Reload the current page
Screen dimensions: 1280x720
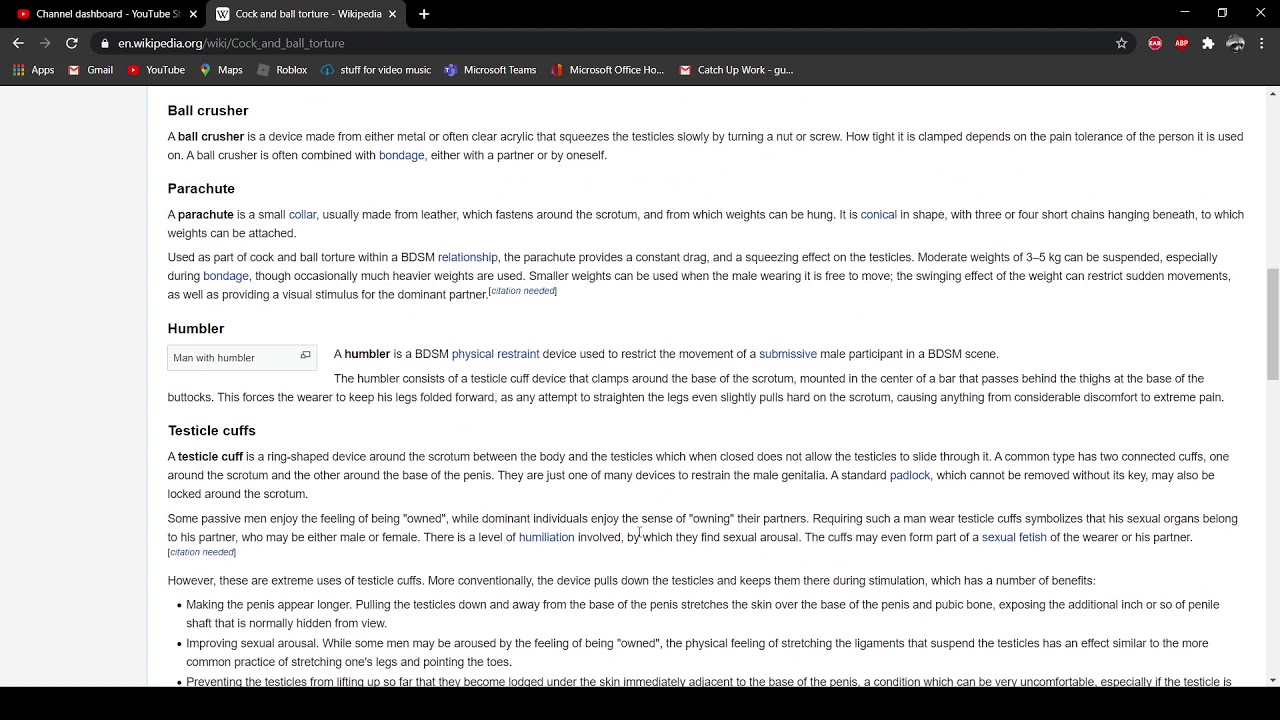click(72, 43)
